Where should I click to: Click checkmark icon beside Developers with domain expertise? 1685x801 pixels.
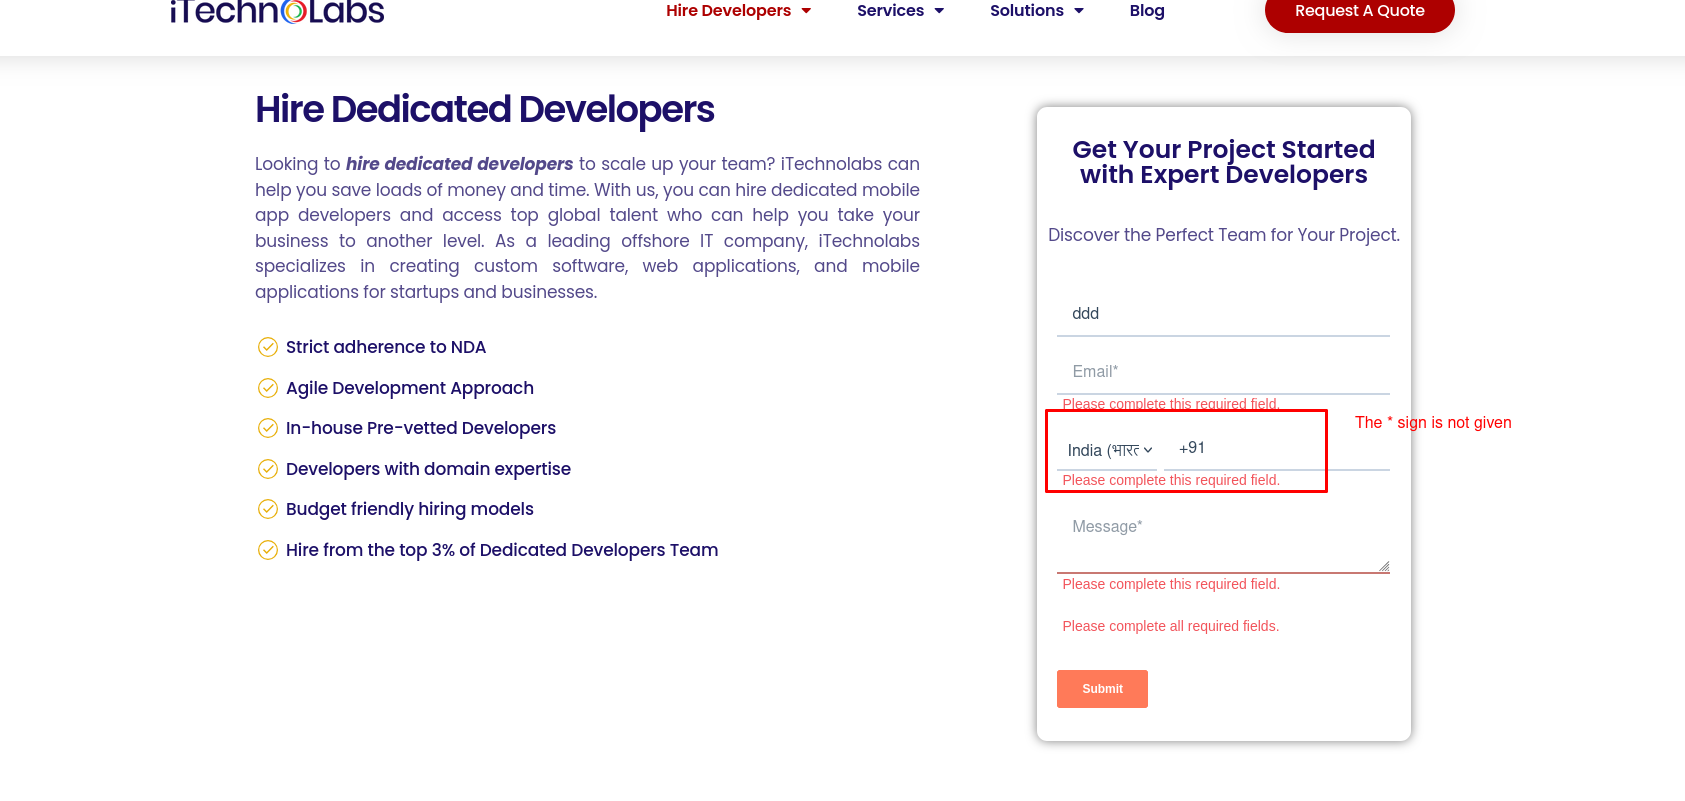click(268, 469)
